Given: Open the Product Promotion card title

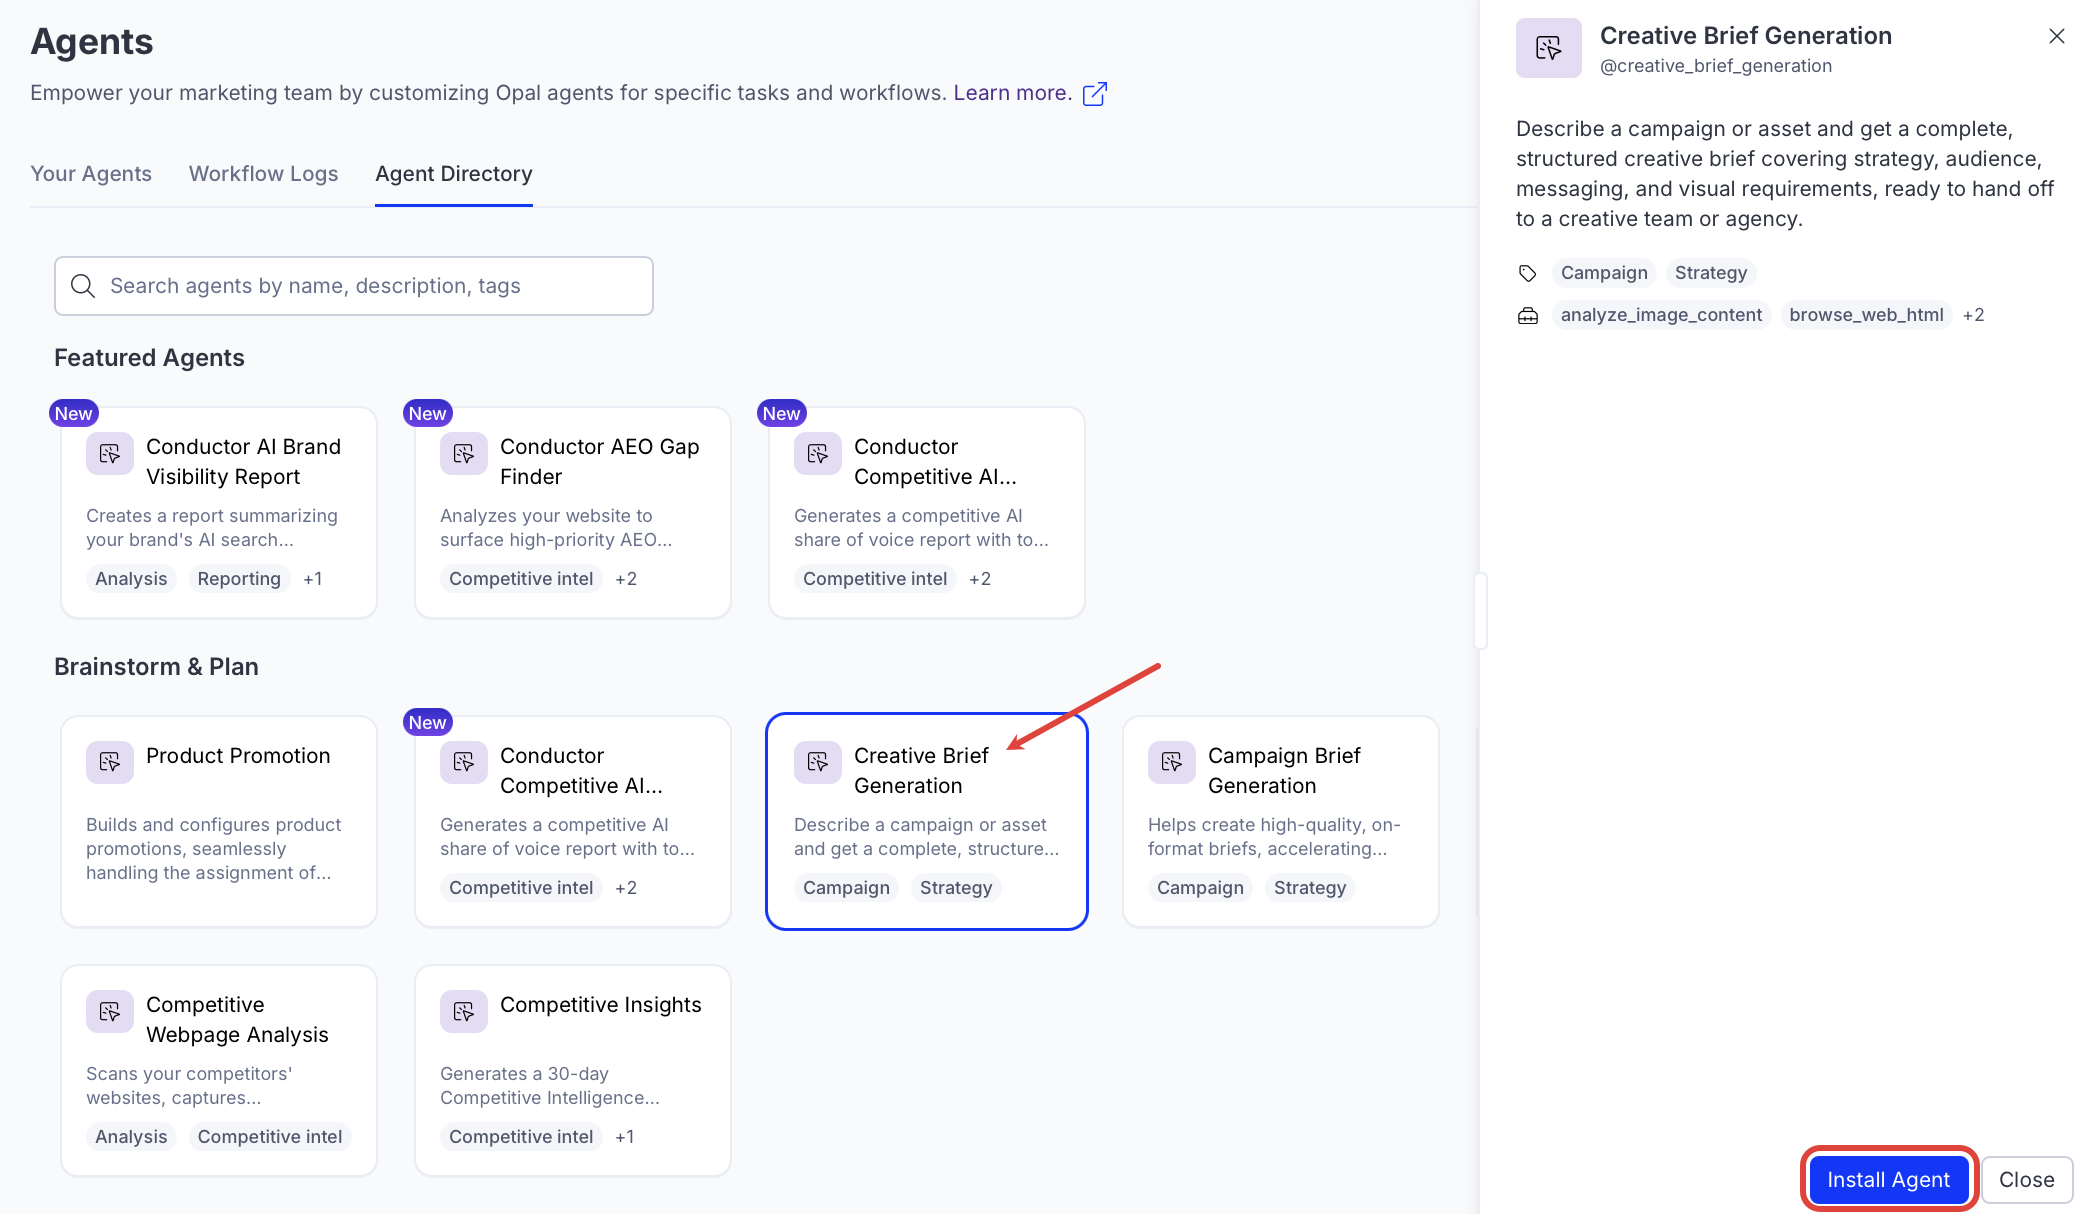Looking at the screenshot, I should [238, 756].
